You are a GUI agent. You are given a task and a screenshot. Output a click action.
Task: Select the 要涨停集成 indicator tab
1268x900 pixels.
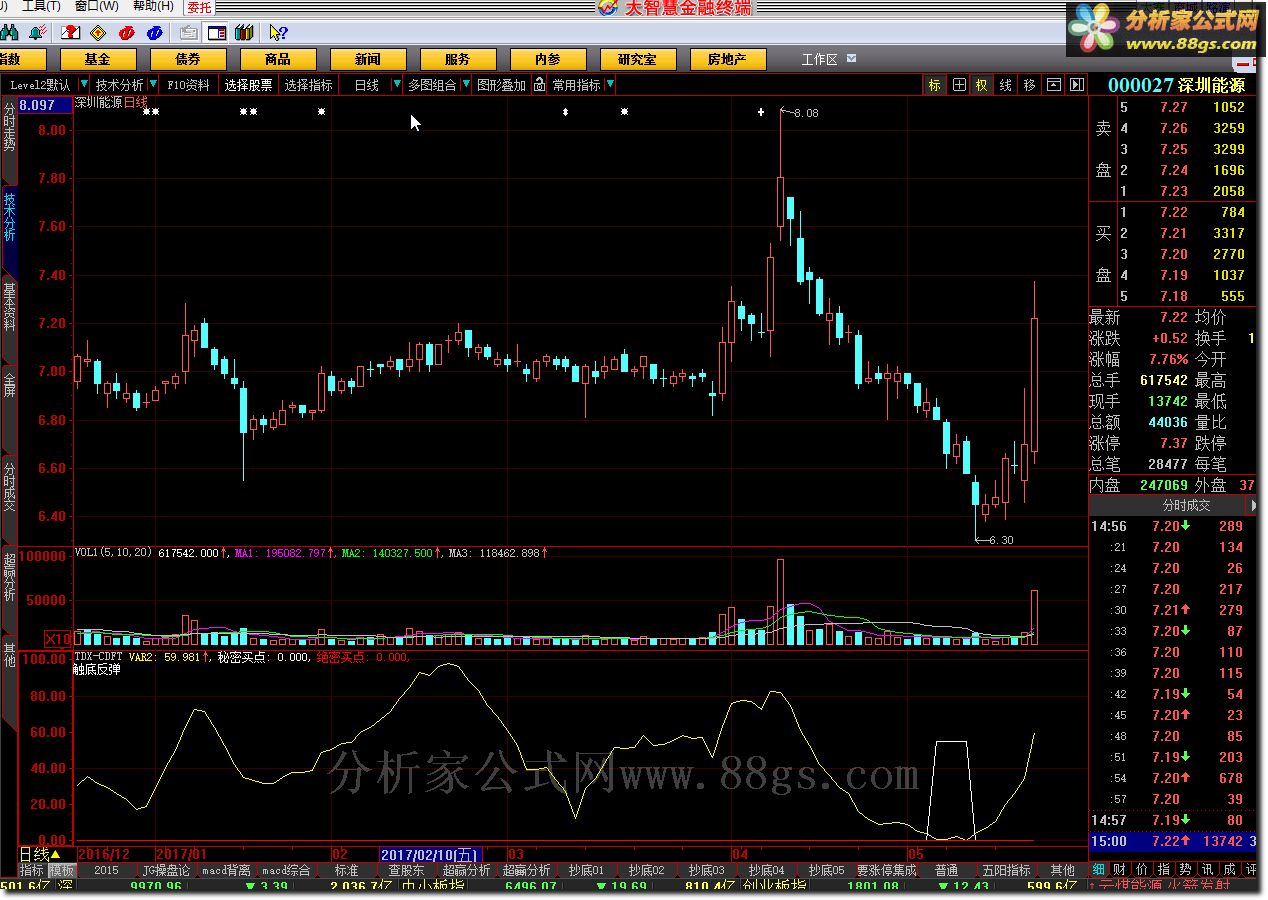(886, 871)
